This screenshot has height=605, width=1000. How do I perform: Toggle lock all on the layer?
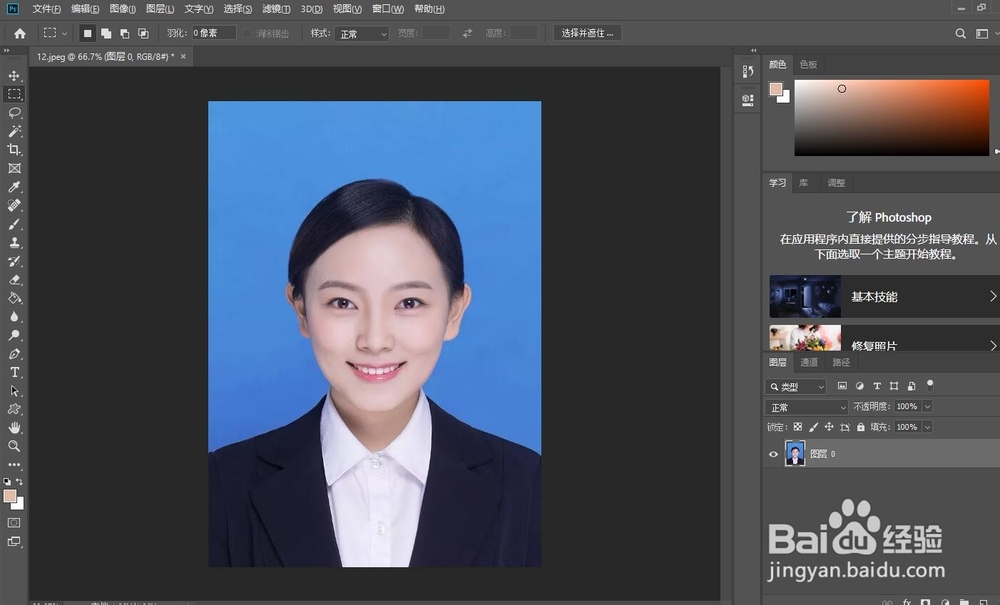tap(861, 427)
